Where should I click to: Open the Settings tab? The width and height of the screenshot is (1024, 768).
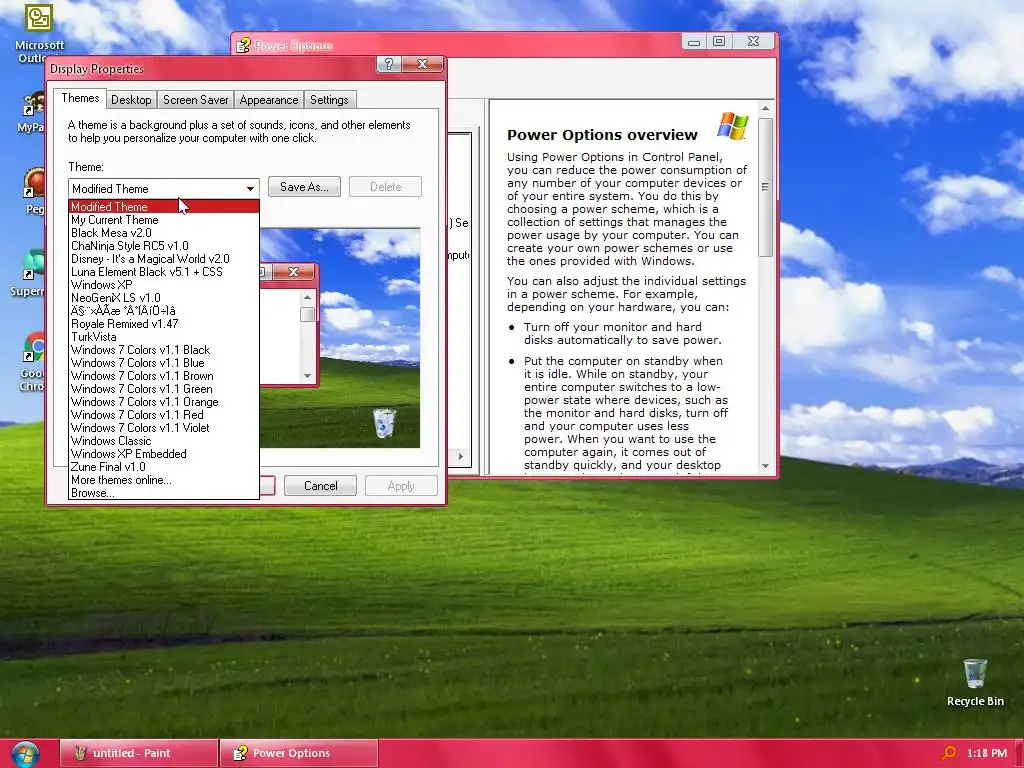(x=329, y=100)
